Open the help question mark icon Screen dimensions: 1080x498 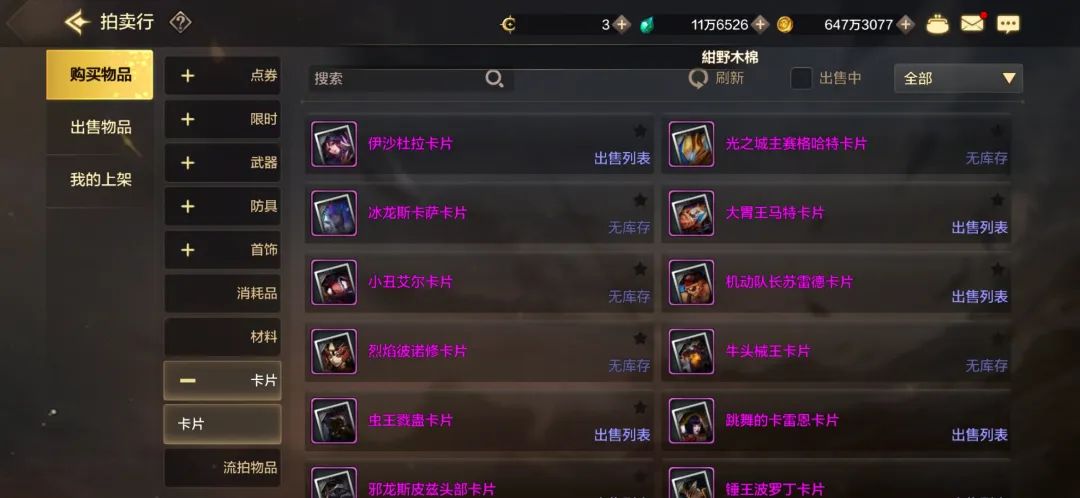tap(180, 23)
